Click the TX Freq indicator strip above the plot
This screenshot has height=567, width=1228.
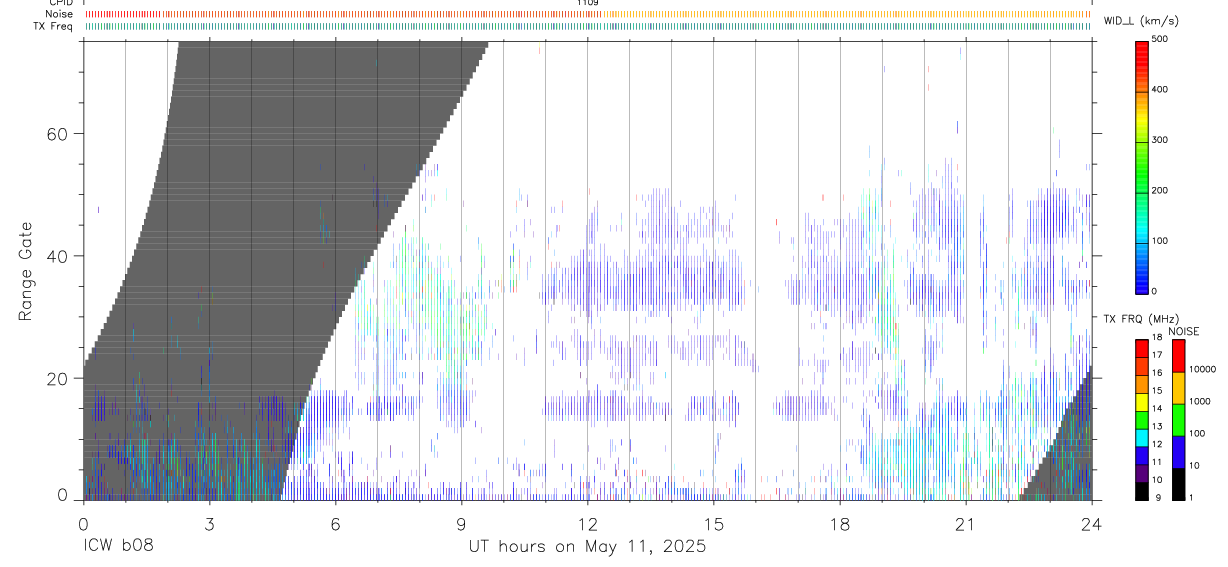(587, 26)
